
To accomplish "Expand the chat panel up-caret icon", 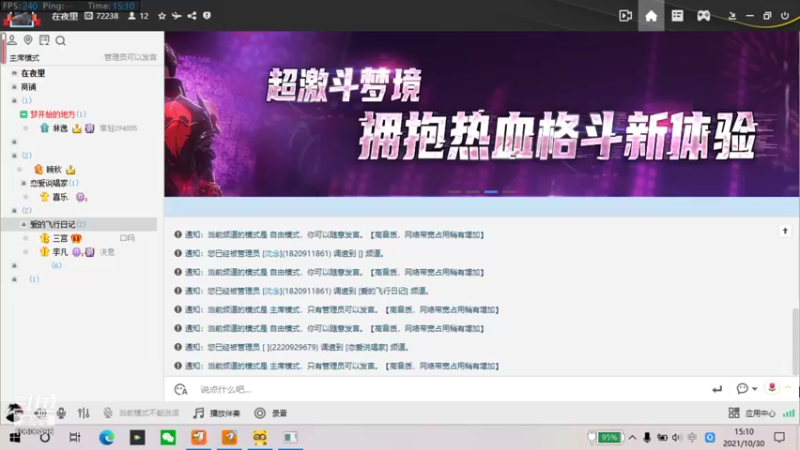I will (x=788, y=388).
